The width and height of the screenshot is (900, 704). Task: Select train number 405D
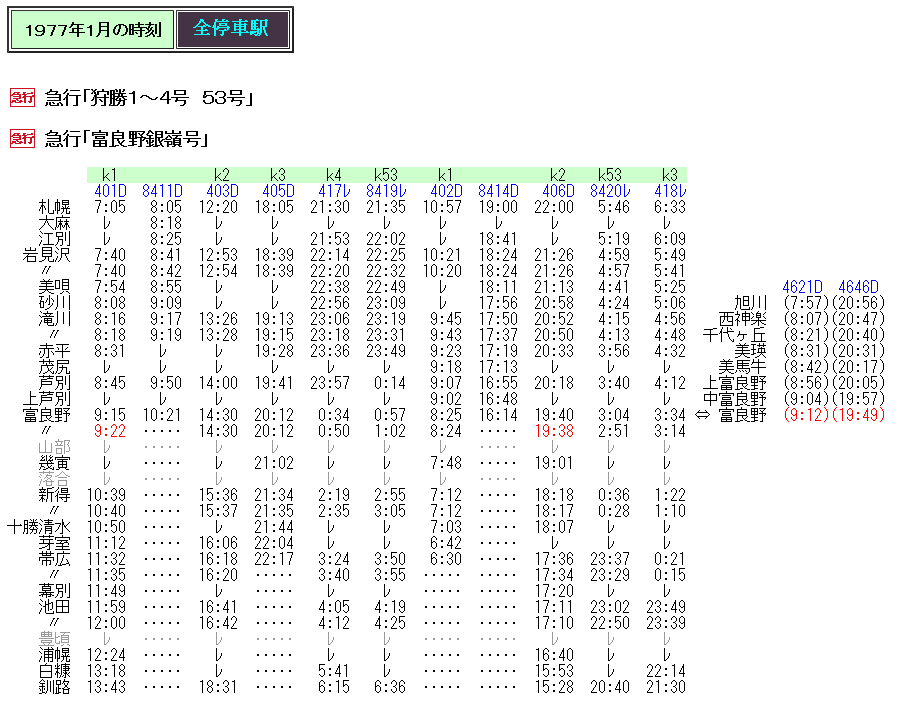click(278, 191)
